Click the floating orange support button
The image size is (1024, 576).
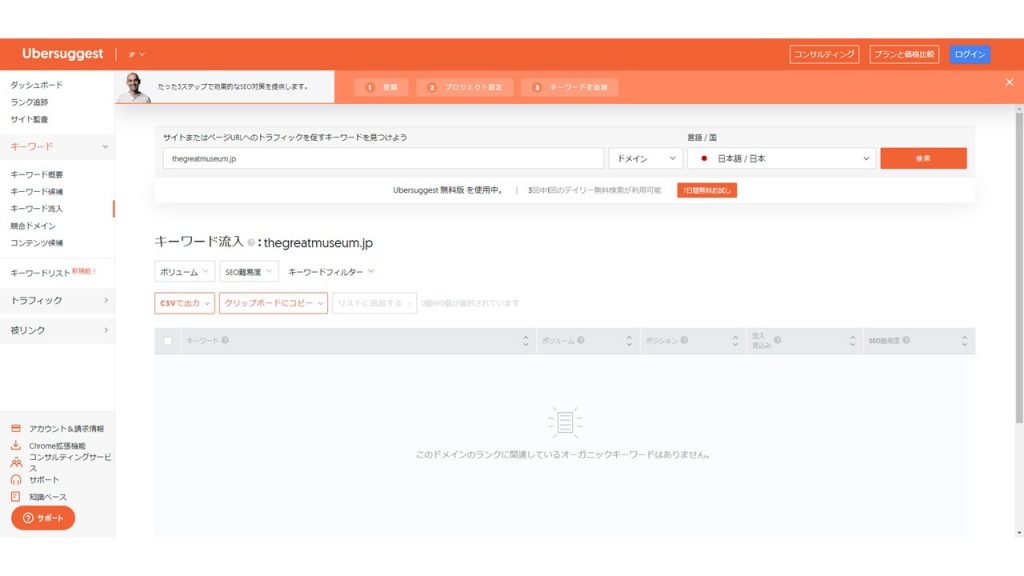pos(41,519)
